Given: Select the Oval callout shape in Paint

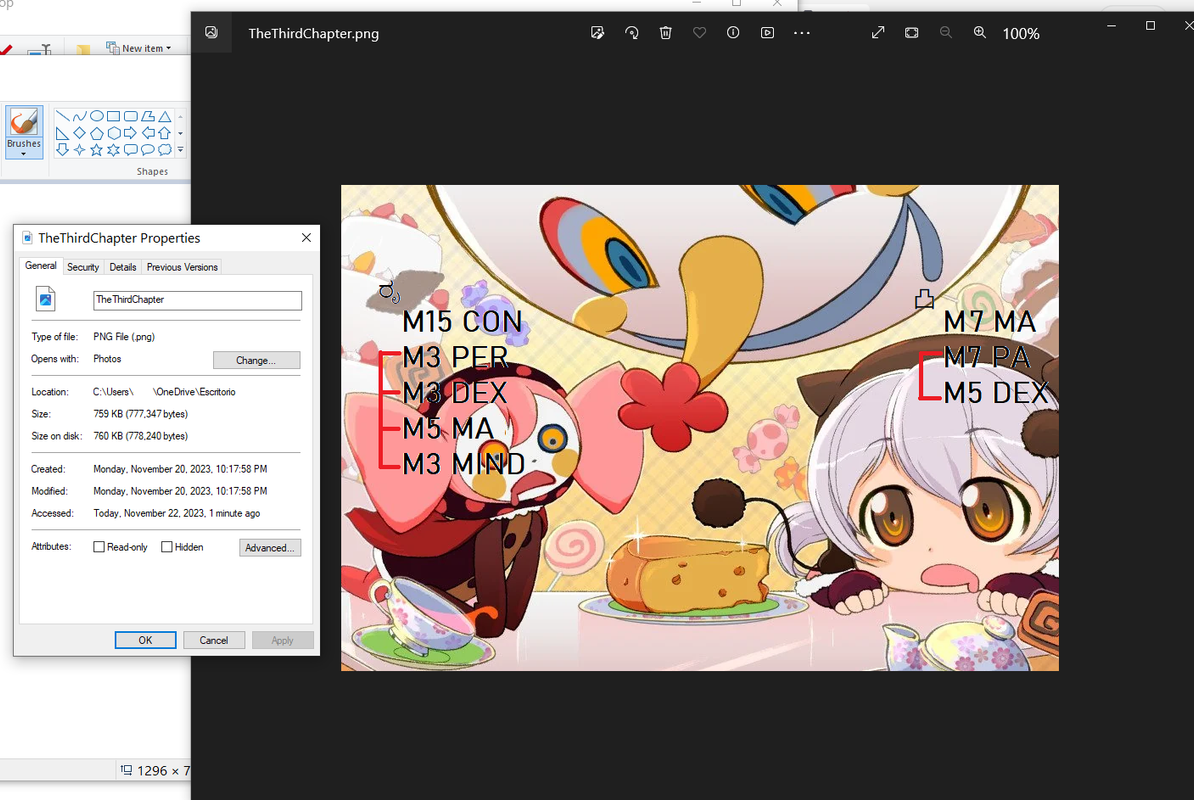Looking at the screenshot, I should point(148,150).
